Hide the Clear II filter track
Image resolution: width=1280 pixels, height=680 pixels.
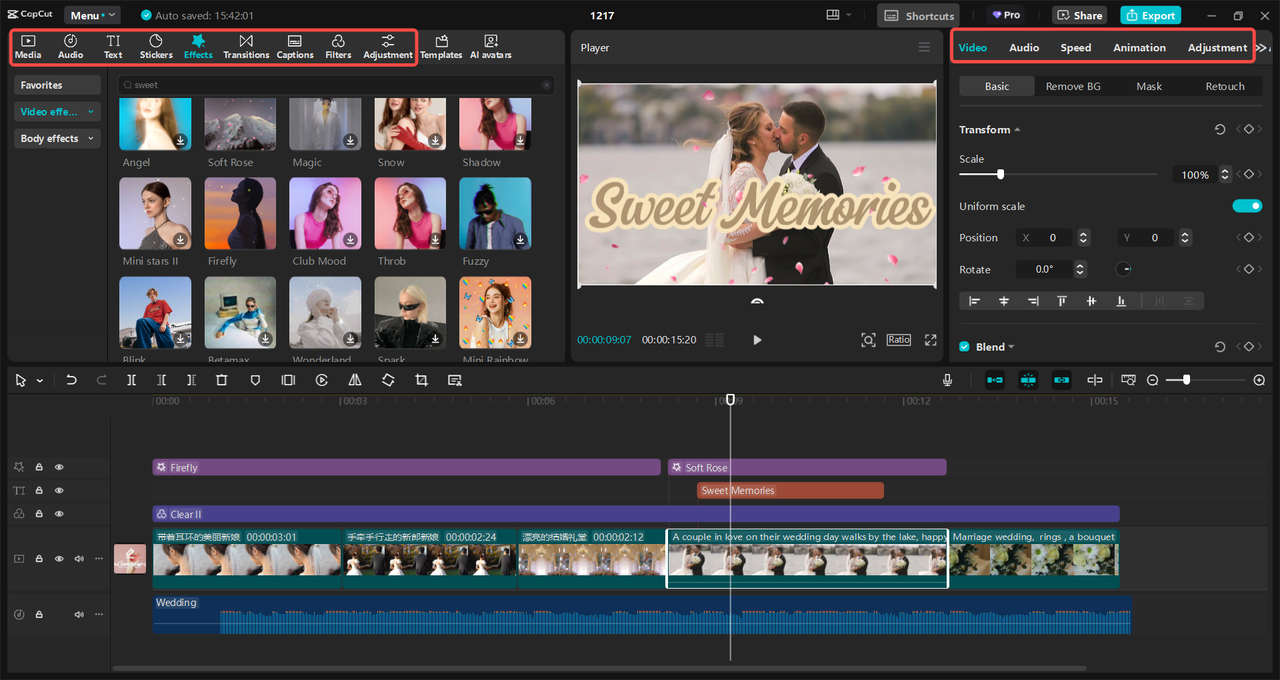[59, 514]
